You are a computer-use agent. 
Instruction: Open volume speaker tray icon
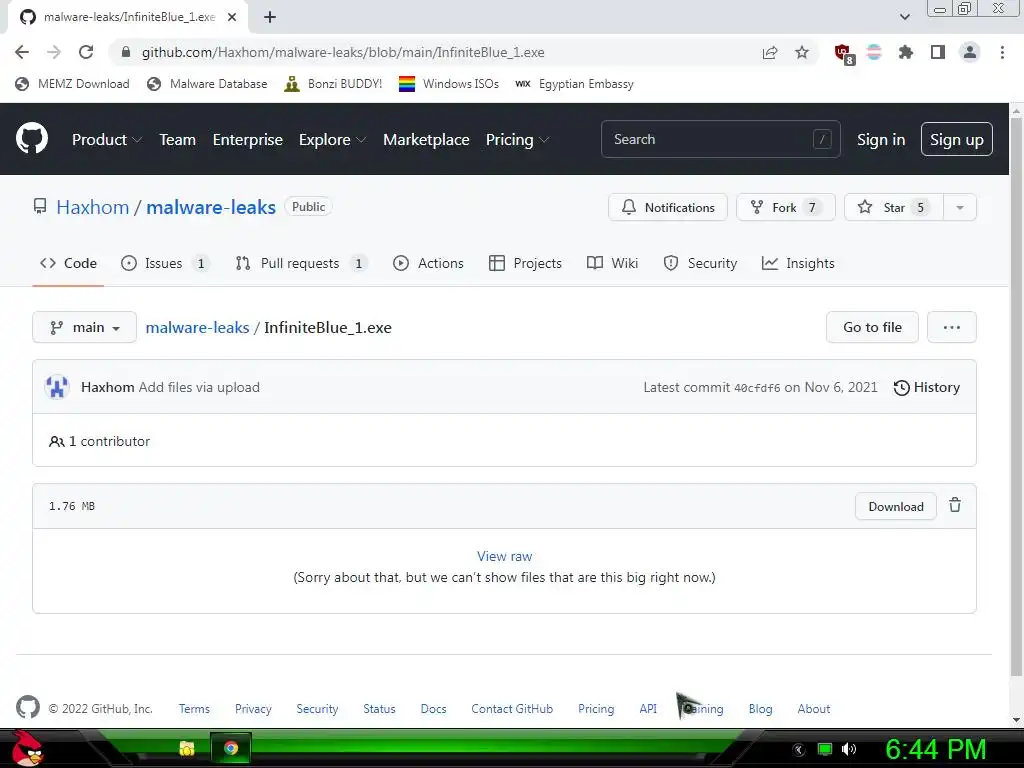[849, 749]
